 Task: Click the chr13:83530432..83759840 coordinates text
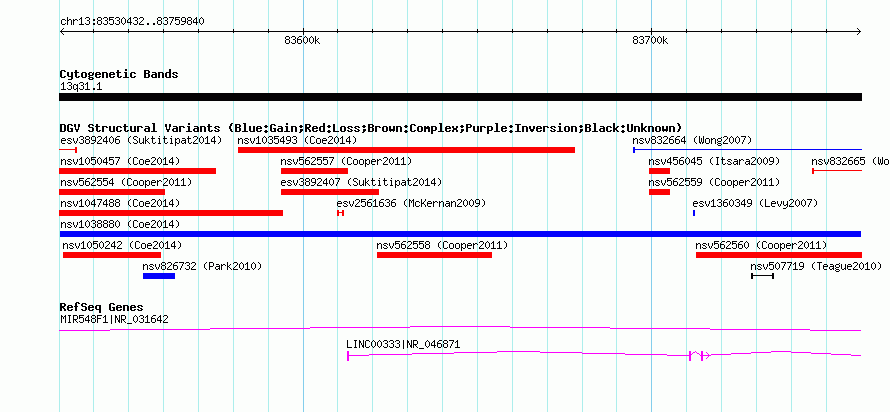point(132,22)
